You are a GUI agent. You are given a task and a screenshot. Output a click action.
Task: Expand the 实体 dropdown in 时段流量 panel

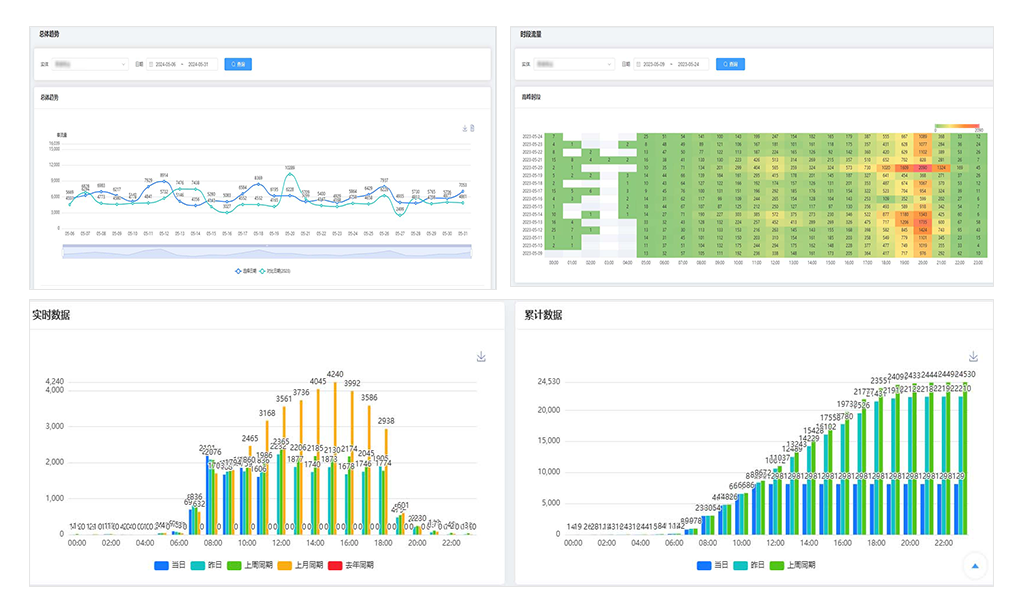tap(574, 65)
